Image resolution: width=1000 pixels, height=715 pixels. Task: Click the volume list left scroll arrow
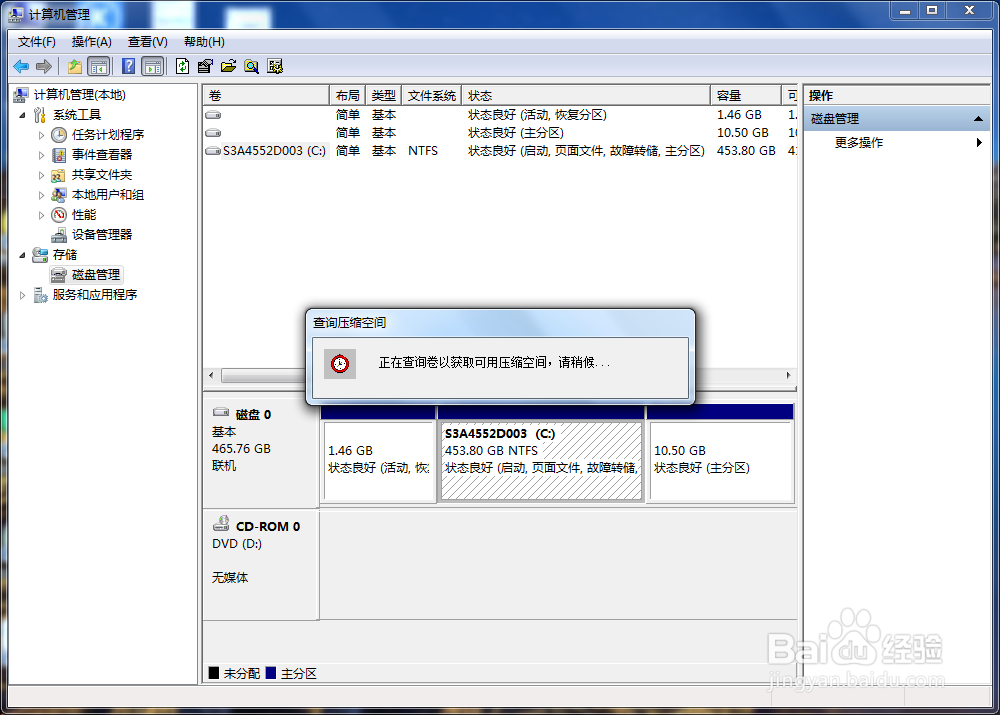point(211,376)
